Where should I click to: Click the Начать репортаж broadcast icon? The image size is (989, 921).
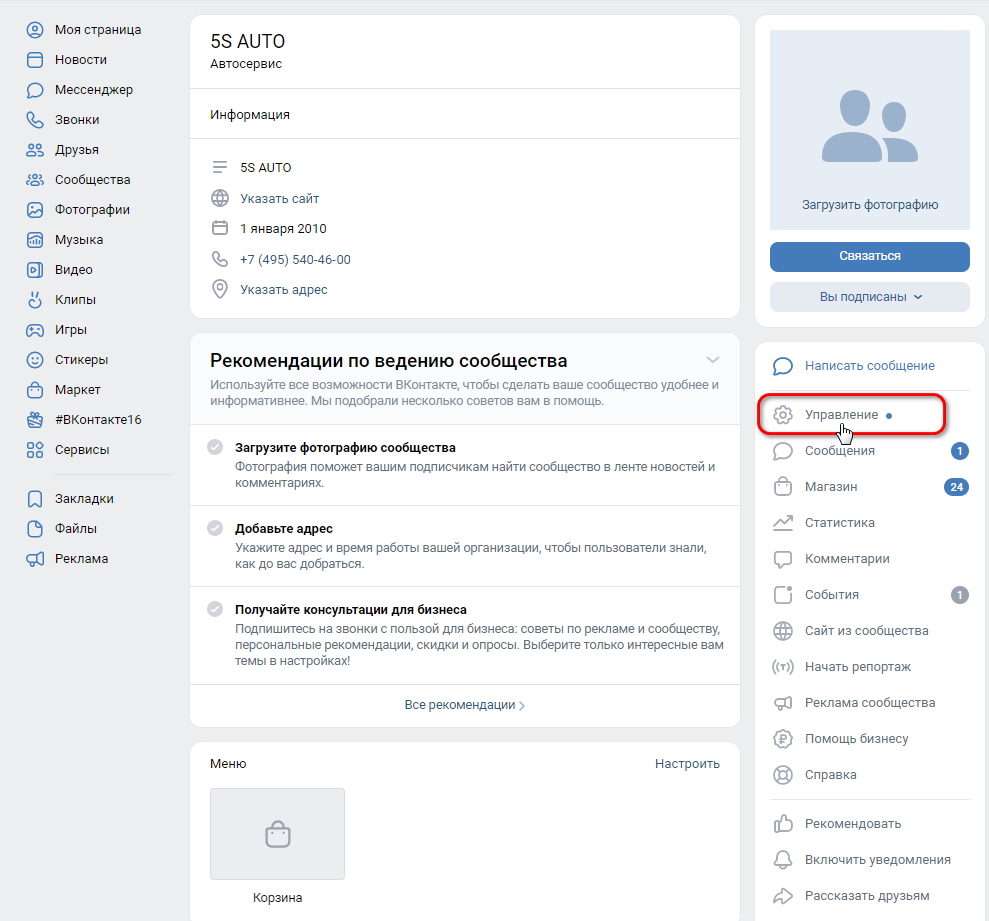783,667
